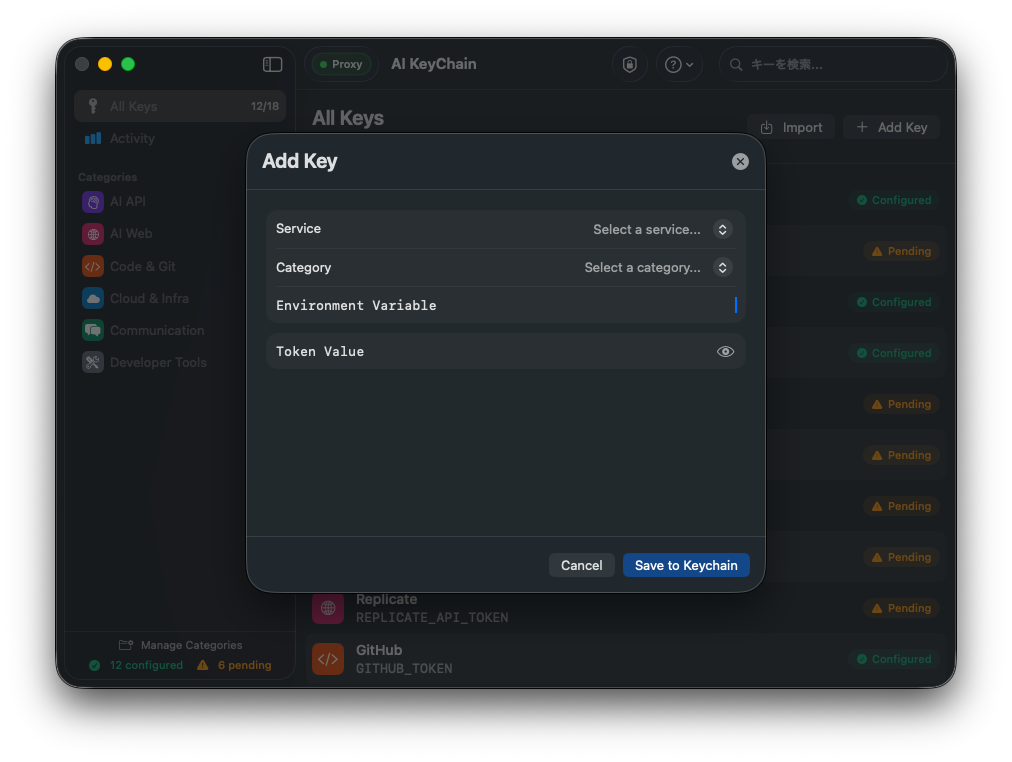
Task: Select the AI API category
Action: click(180, 202)
